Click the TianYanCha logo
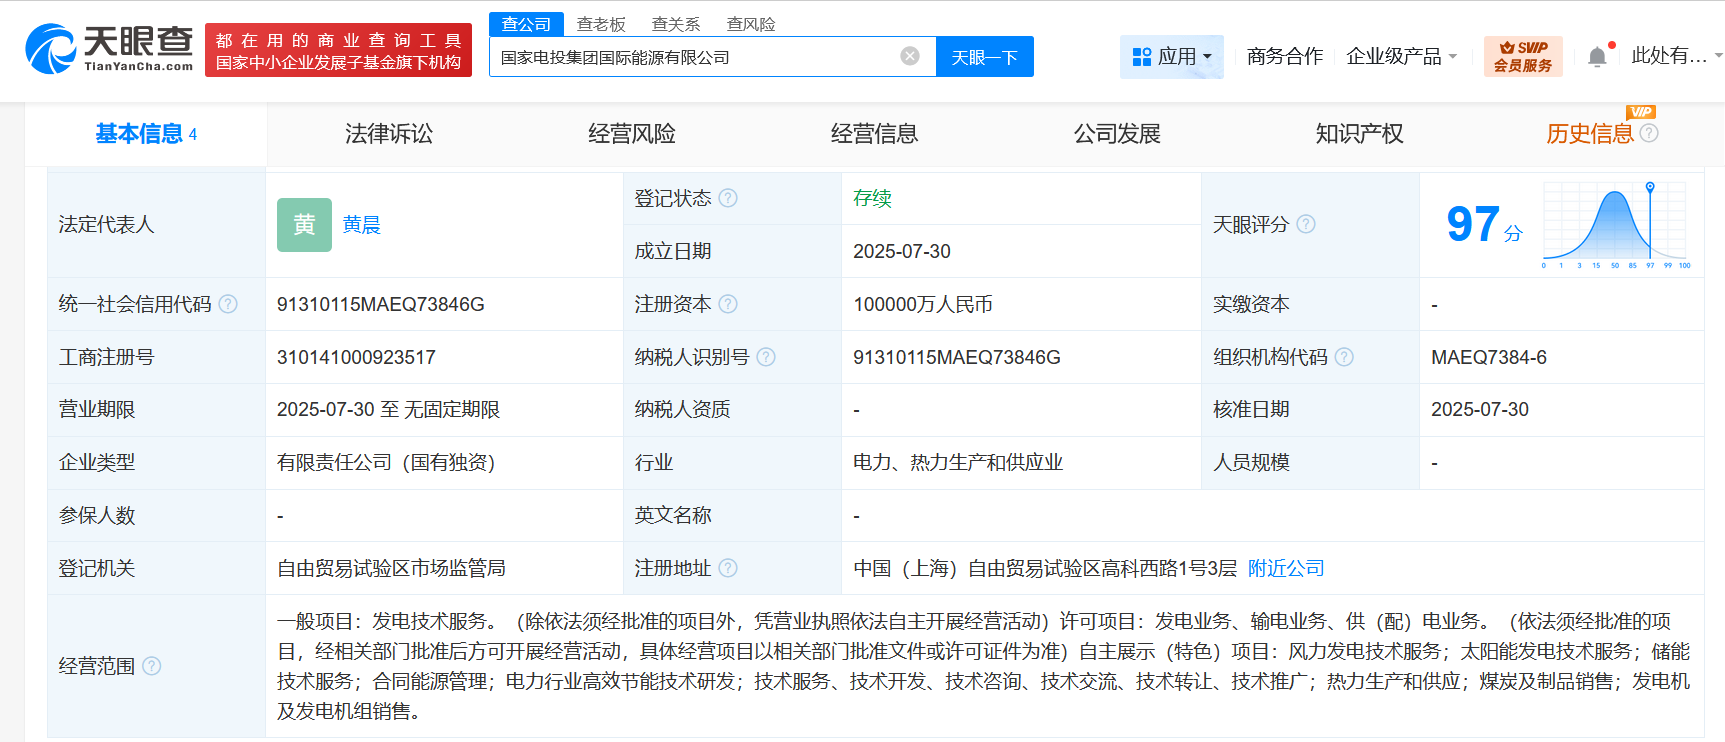This screenshot has height=742, width=1725. pos(110,49)
